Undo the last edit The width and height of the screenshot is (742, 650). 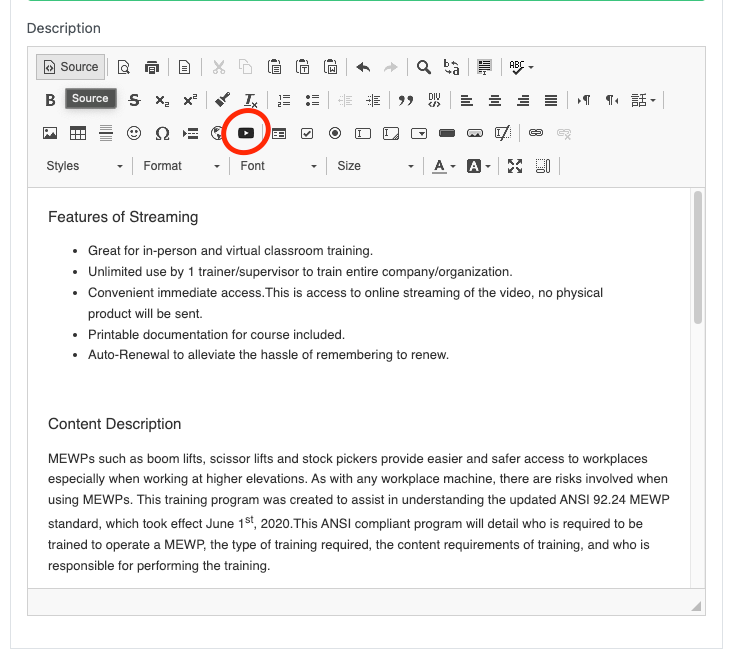coord(363,67)
